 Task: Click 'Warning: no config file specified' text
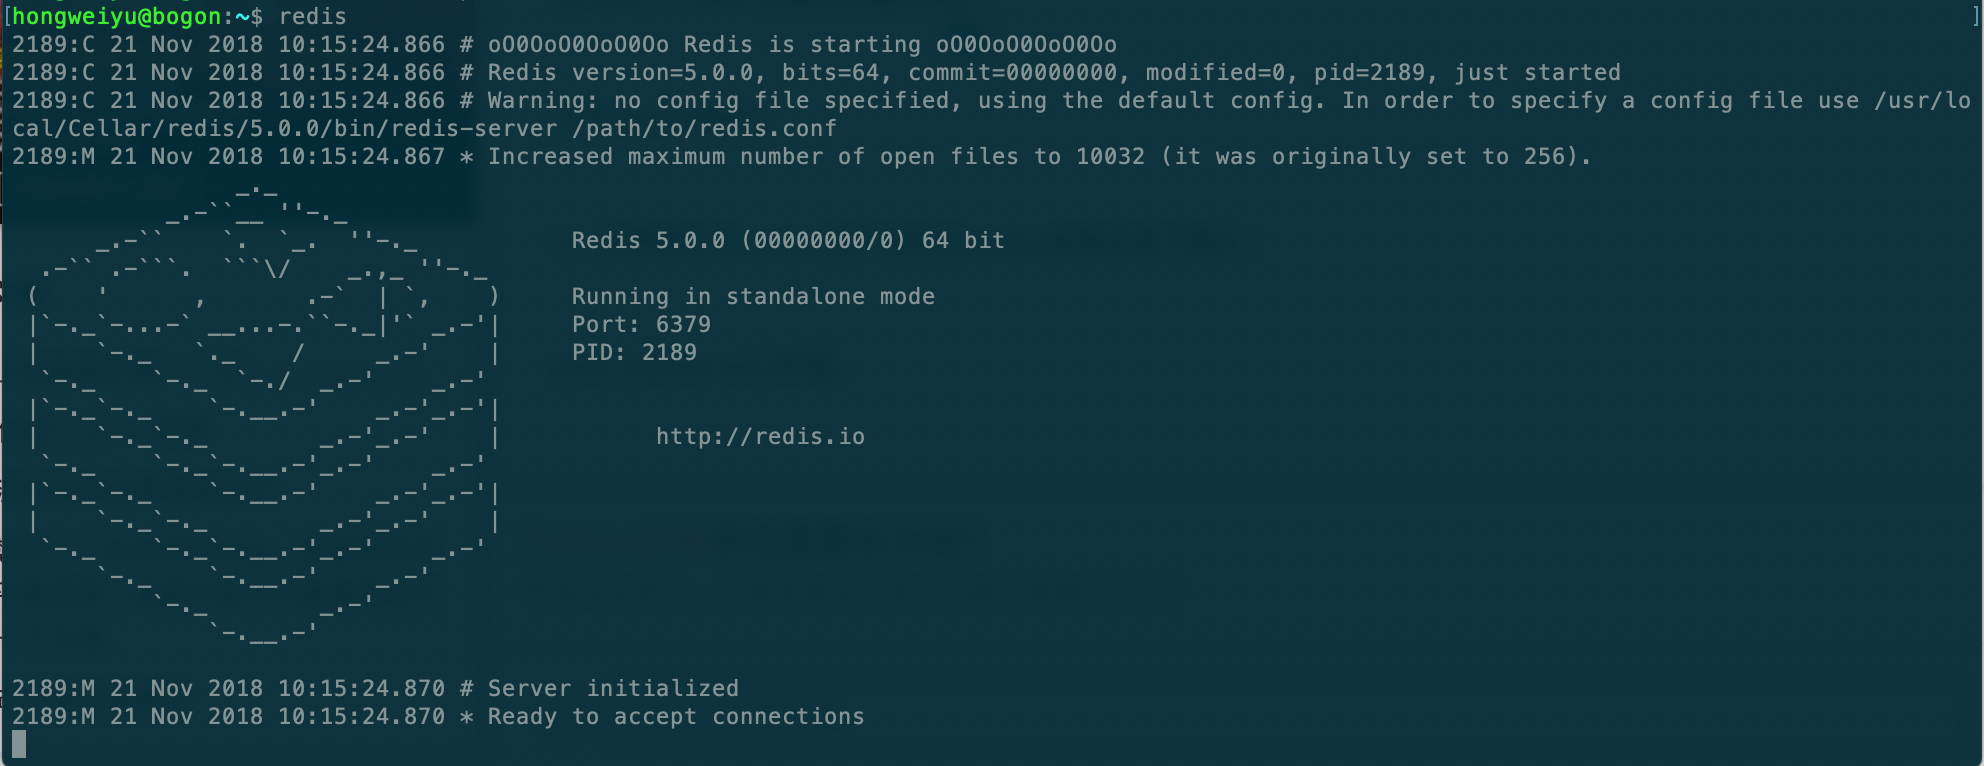[719, 101]
